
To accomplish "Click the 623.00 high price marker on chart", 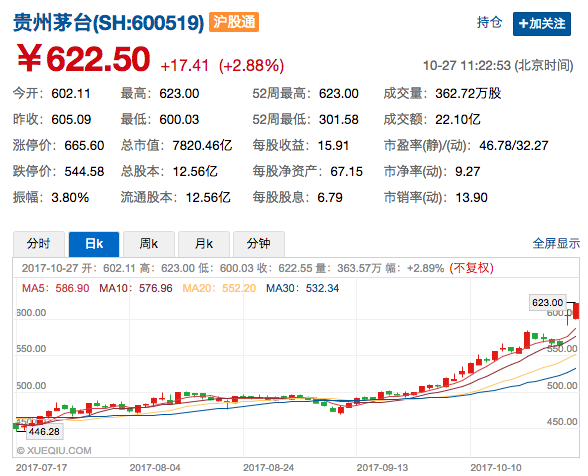I will (548, 302).
